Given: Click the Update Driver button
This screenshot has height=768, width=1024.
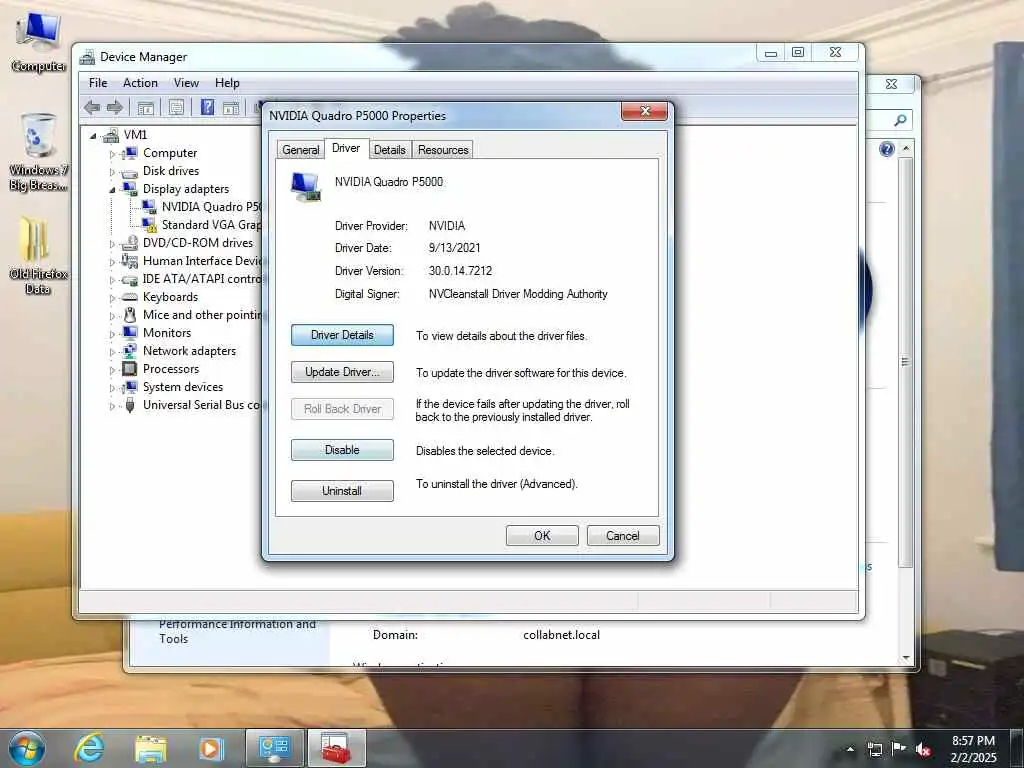Looking at the screenshot, I should click(x=342, y=372).
